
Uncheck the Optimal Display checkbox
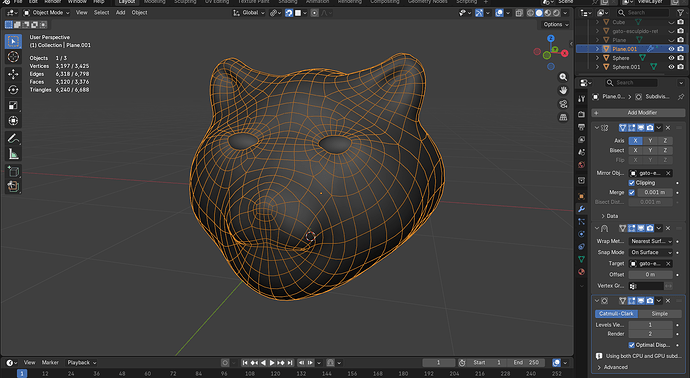631,345
